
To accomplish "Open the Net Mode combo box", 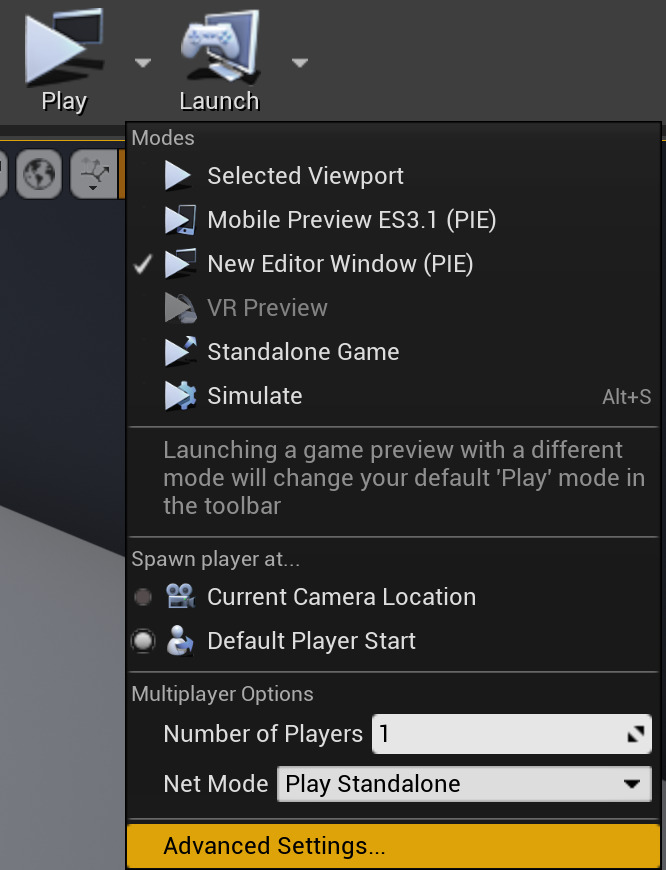I will click(464, 784).
